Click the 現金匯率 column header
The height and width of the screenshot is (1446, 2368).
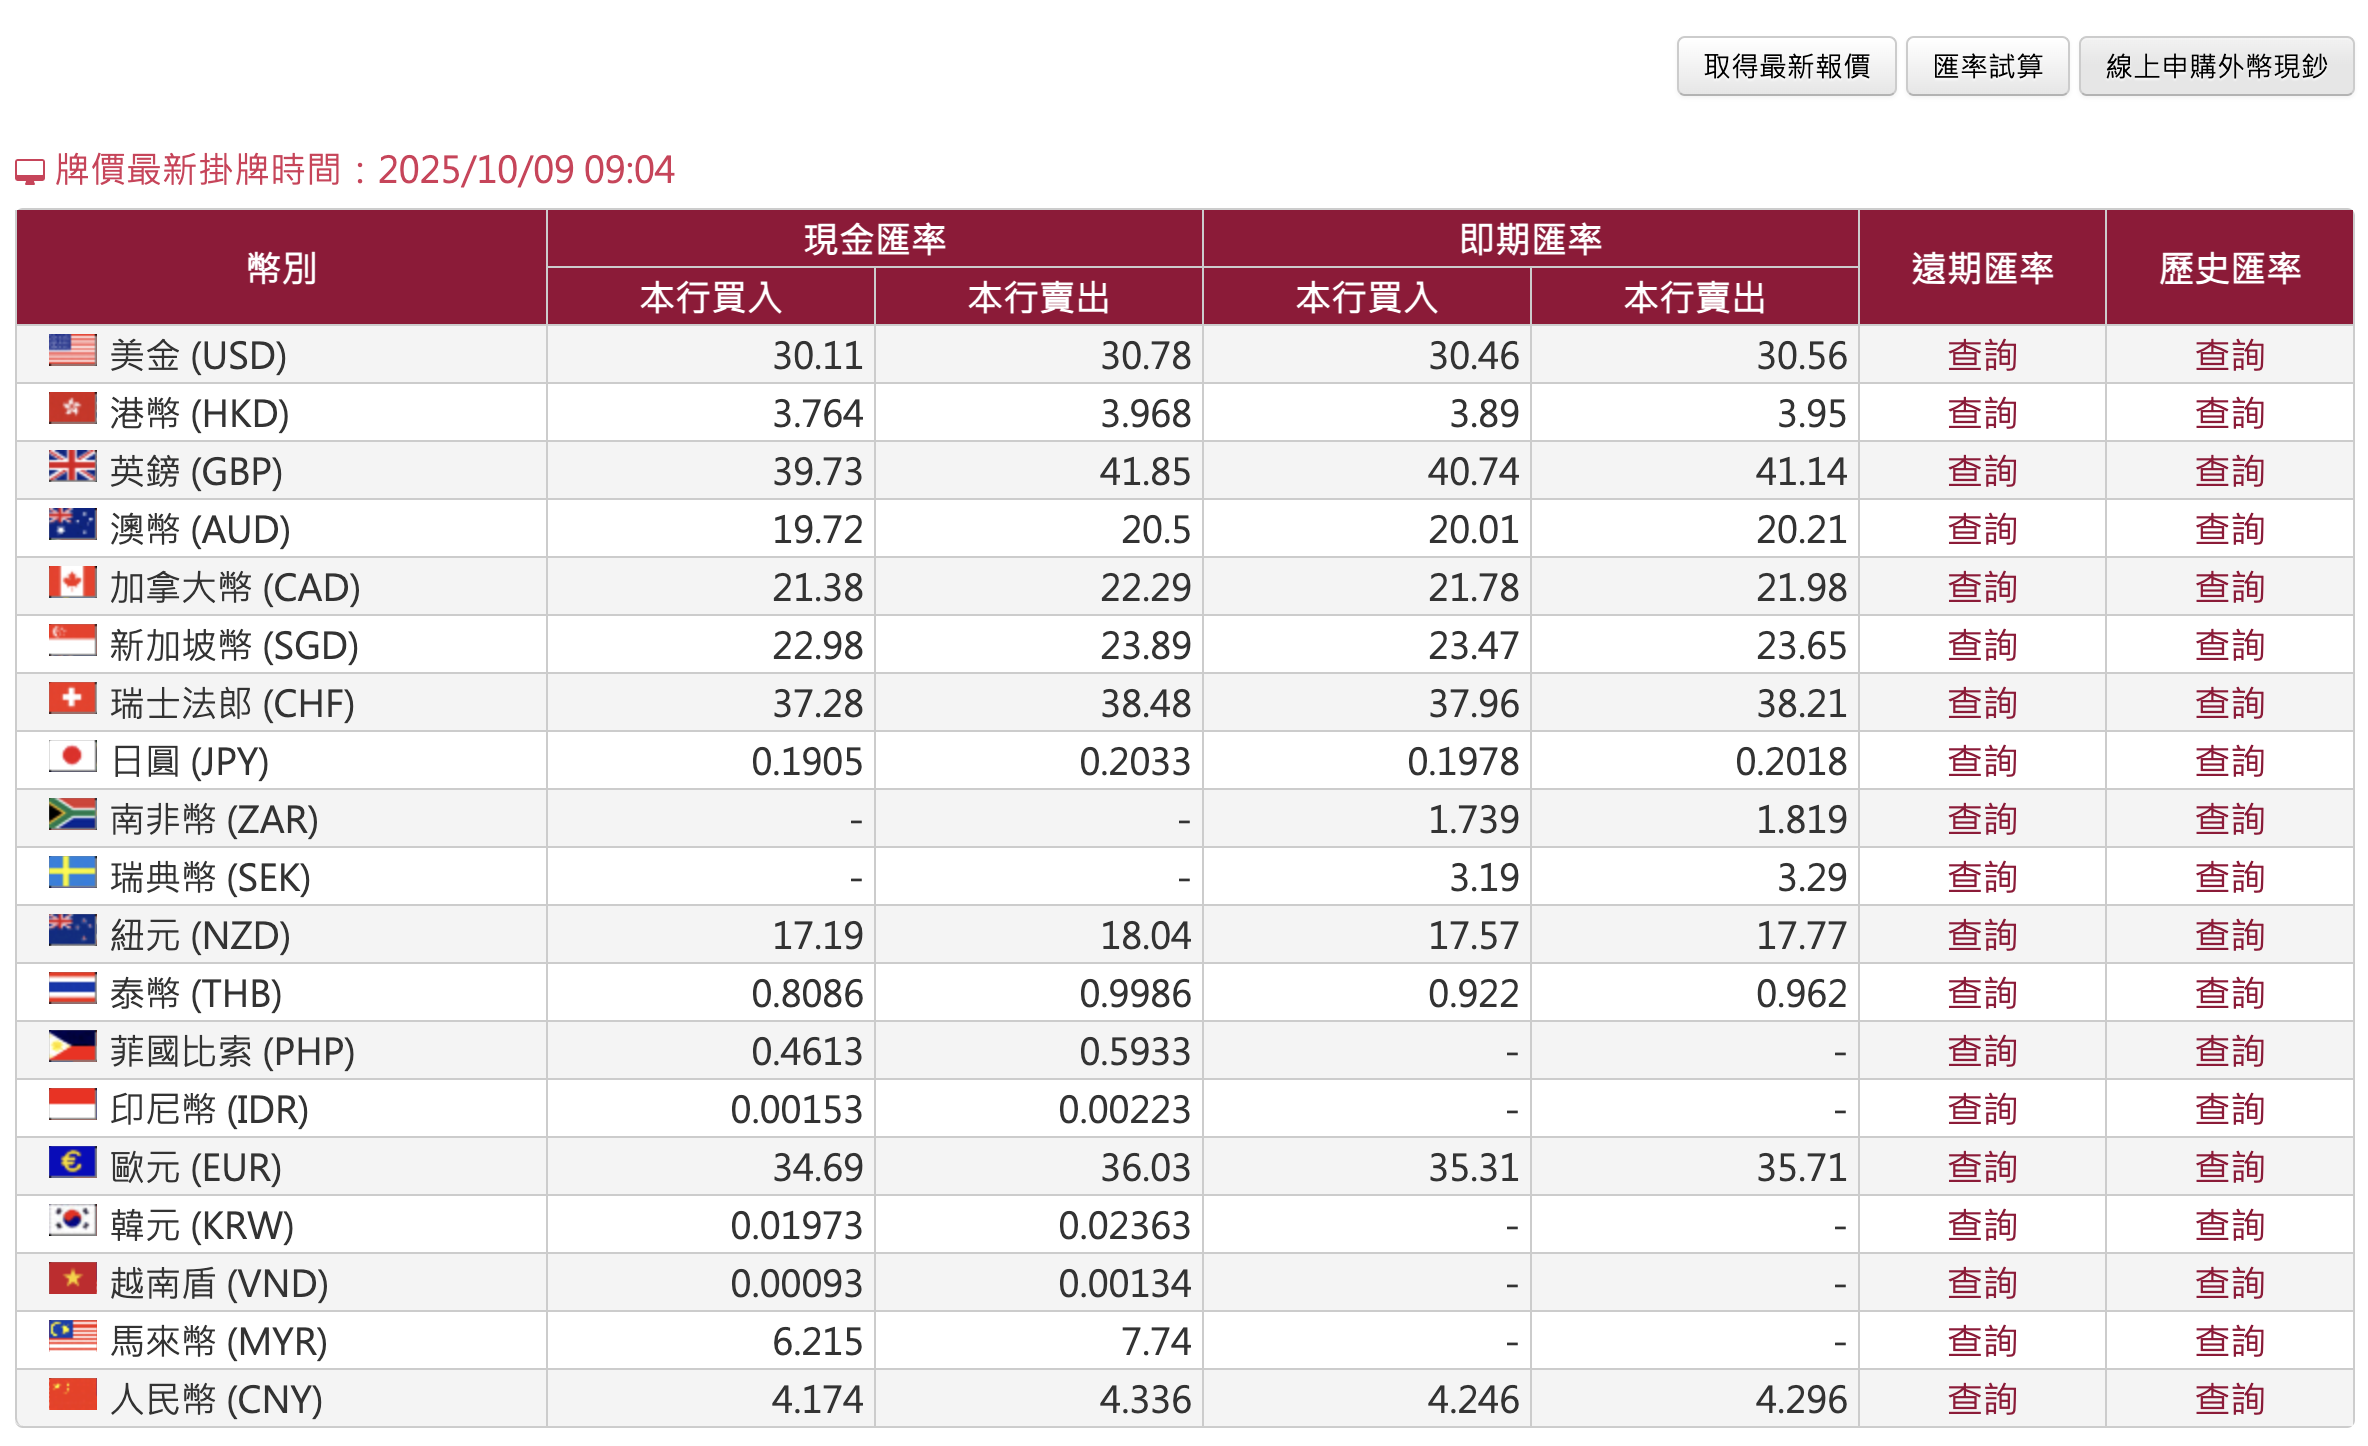[874, 239]
